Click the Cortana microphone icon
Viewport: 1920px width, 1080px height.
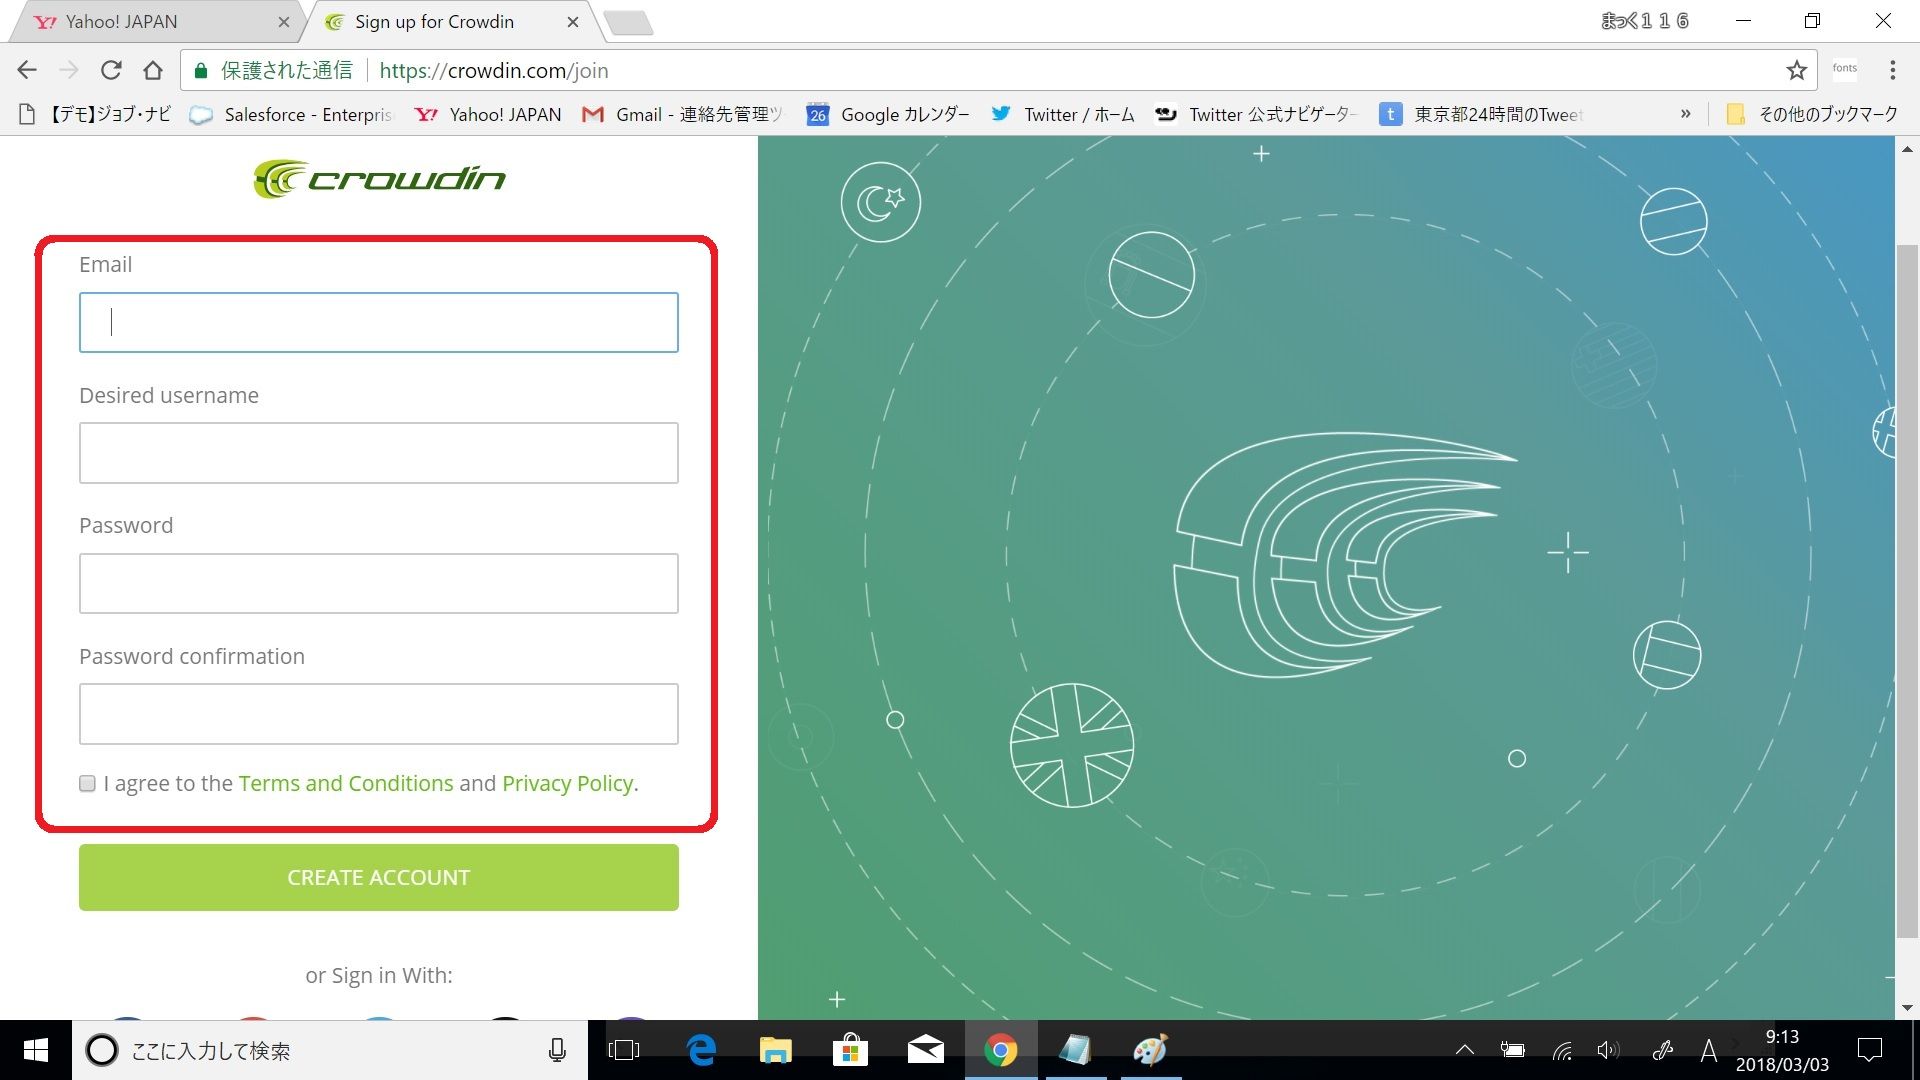tap(557, 1050)
